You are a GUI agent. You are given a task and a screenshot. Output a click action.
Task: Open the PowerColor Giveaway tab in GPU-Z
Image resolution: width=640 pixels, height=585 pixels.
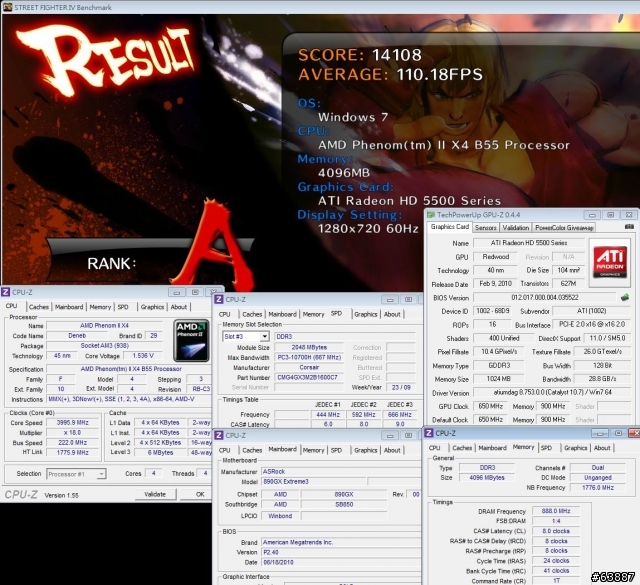click(564, 228)
